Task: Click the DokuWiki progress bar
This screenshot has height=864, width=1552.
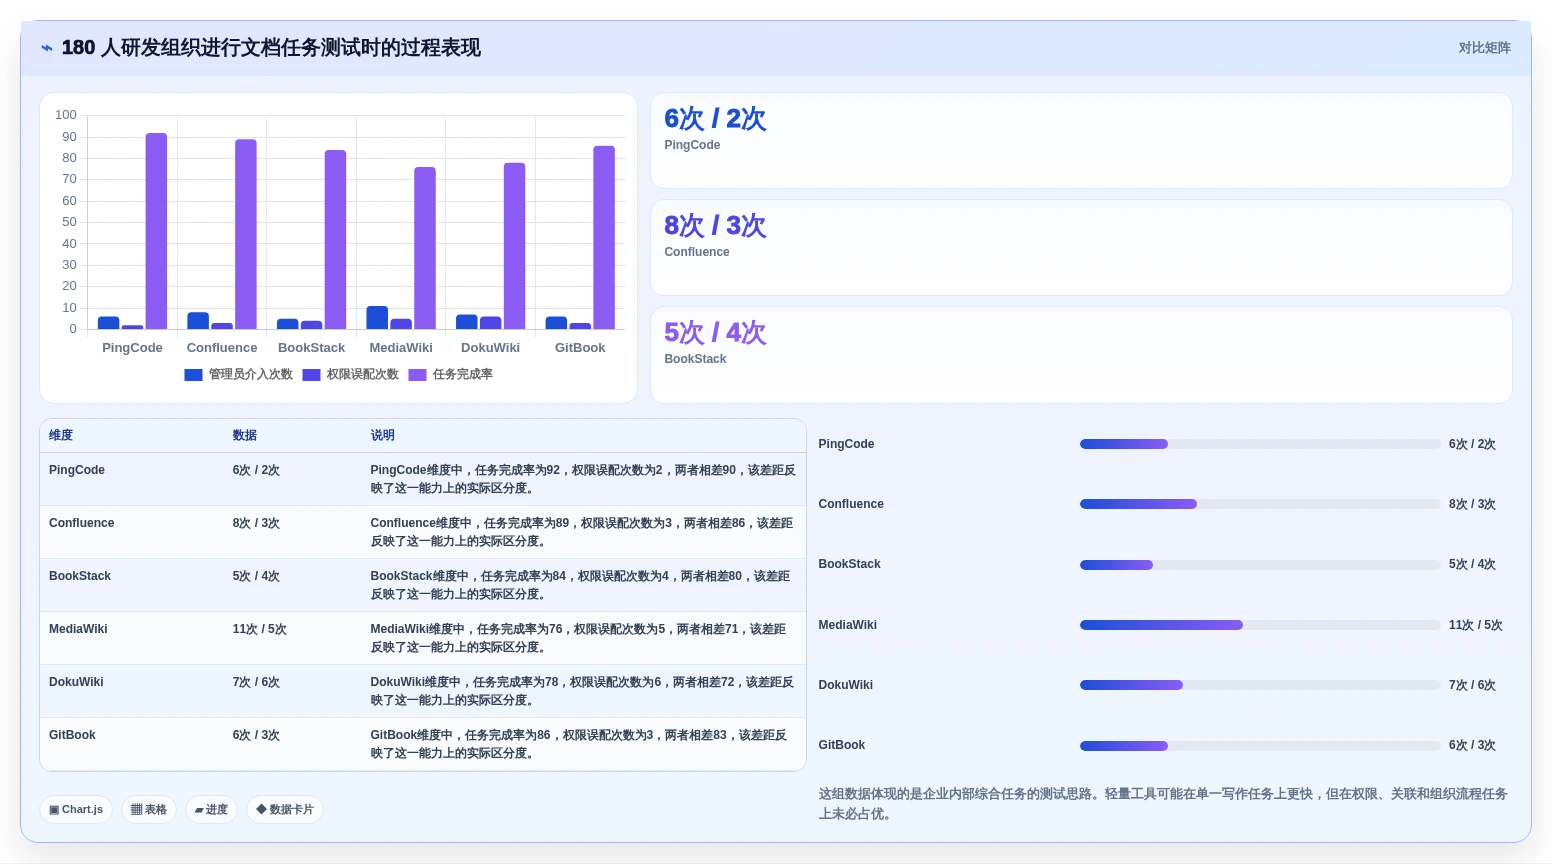Action: click(x=1260, y=685)
